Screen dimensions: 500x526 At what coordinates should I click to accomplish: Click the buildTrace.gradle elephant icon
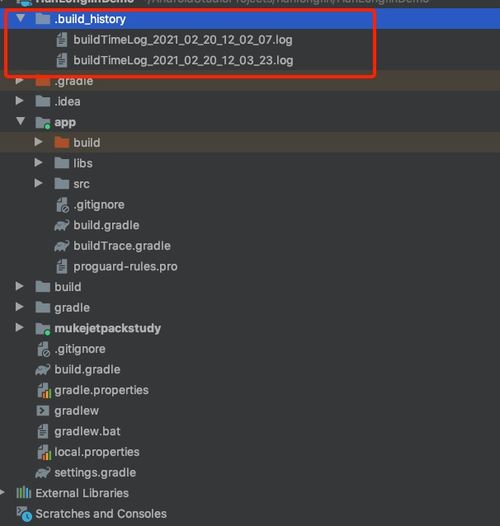click(62, 246)
